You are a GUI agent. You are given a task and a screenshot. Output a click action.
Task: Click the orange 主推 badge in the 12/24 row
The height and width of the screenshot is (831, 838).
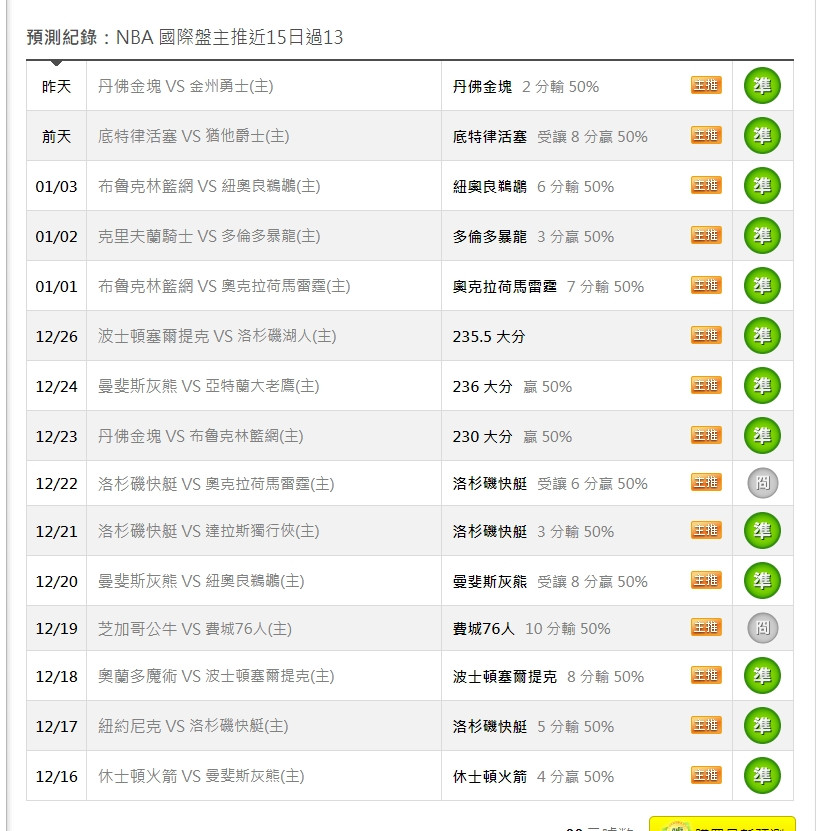pos(706,385)
